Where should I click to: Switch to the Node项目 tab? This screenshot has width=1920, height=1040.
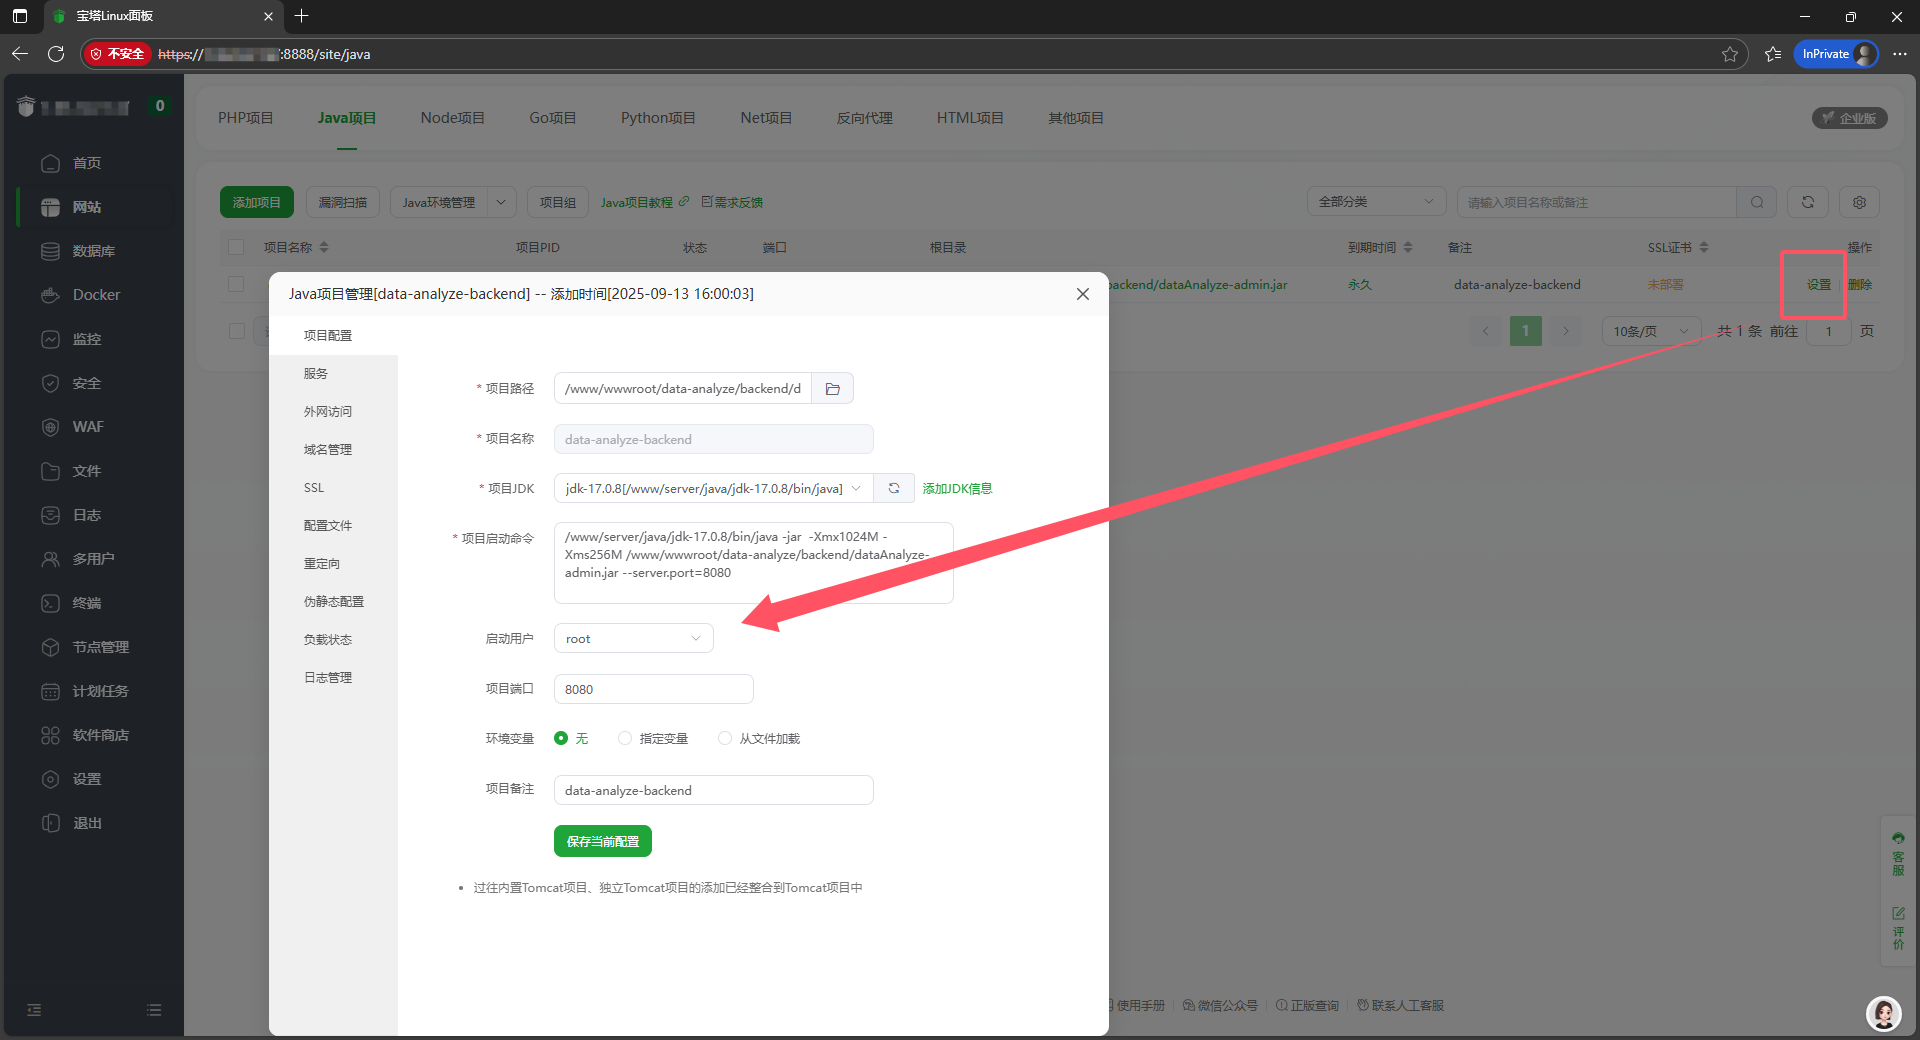[452, 117]
